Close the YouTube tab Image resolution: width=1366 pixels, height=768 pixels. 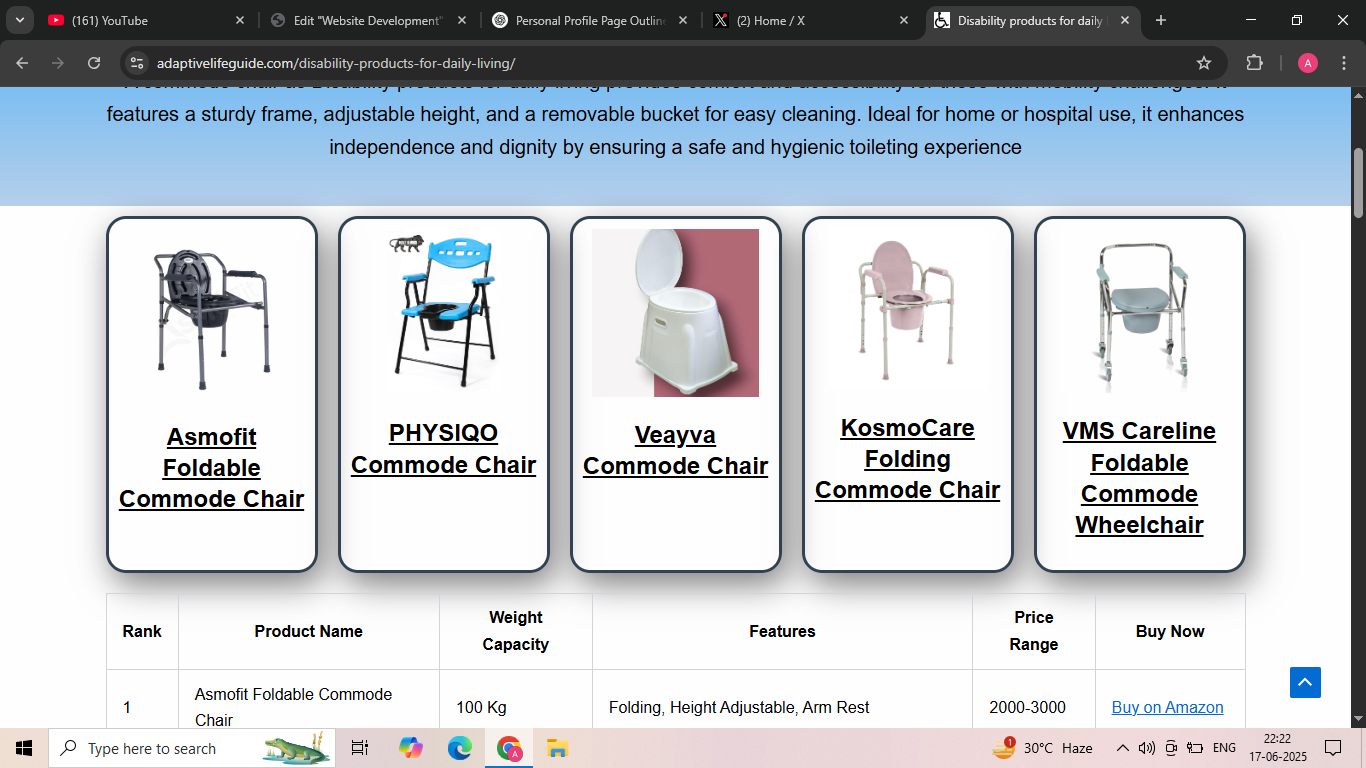240,20
